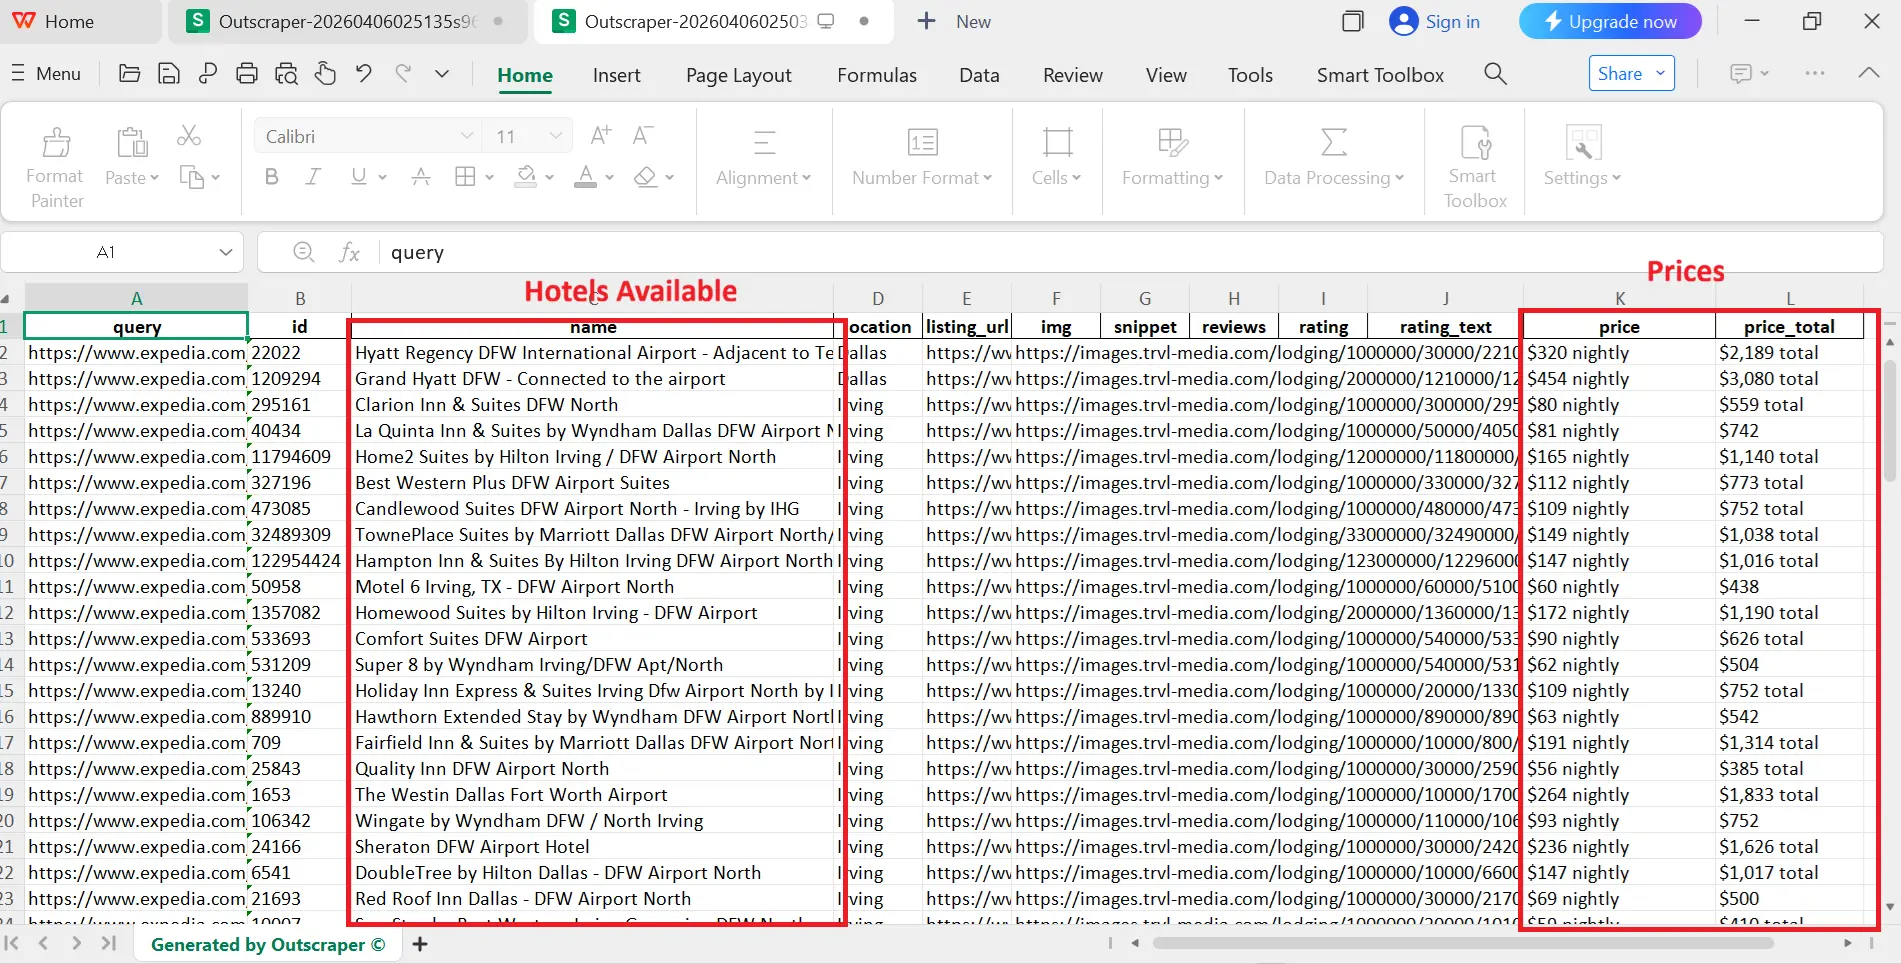Expand the Data Processing dropdown

1334,177
